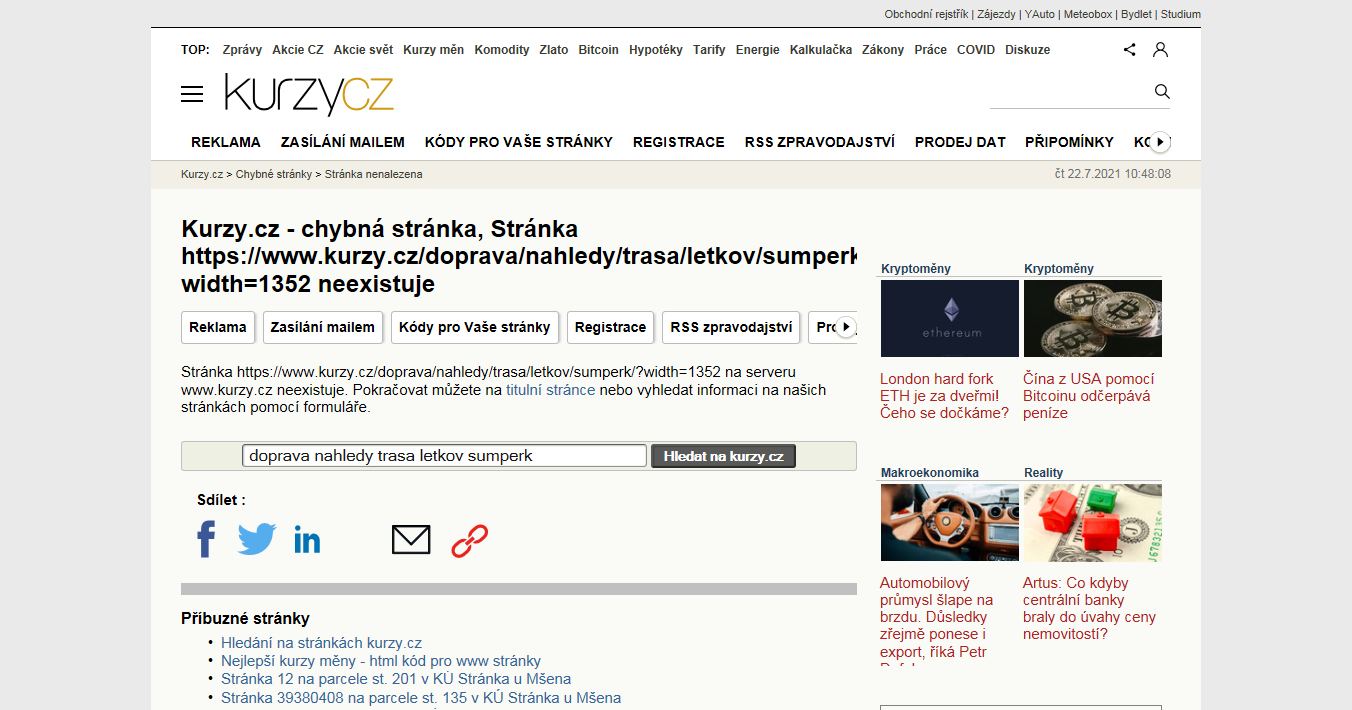Click Hledat na kurzy.cz button
The image size is (1352, 710).
[724, 456]
